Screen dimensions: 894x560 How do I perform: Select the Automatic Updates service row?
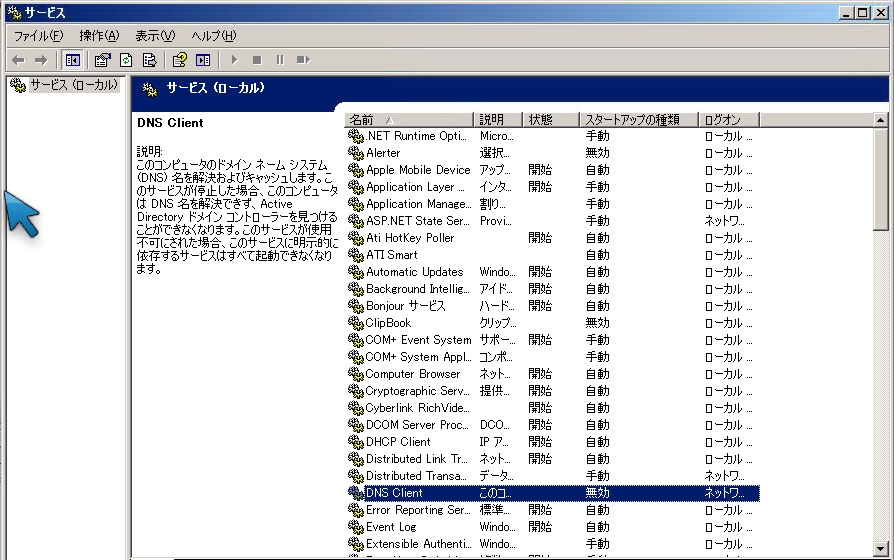[414, 272]
